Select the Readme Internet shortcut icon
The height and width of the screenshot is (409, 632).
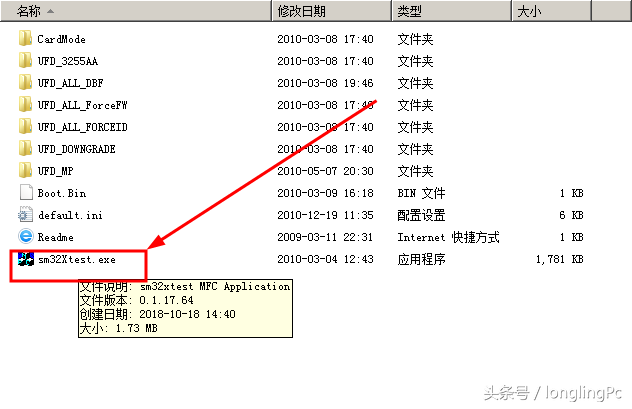coord(26,236)
